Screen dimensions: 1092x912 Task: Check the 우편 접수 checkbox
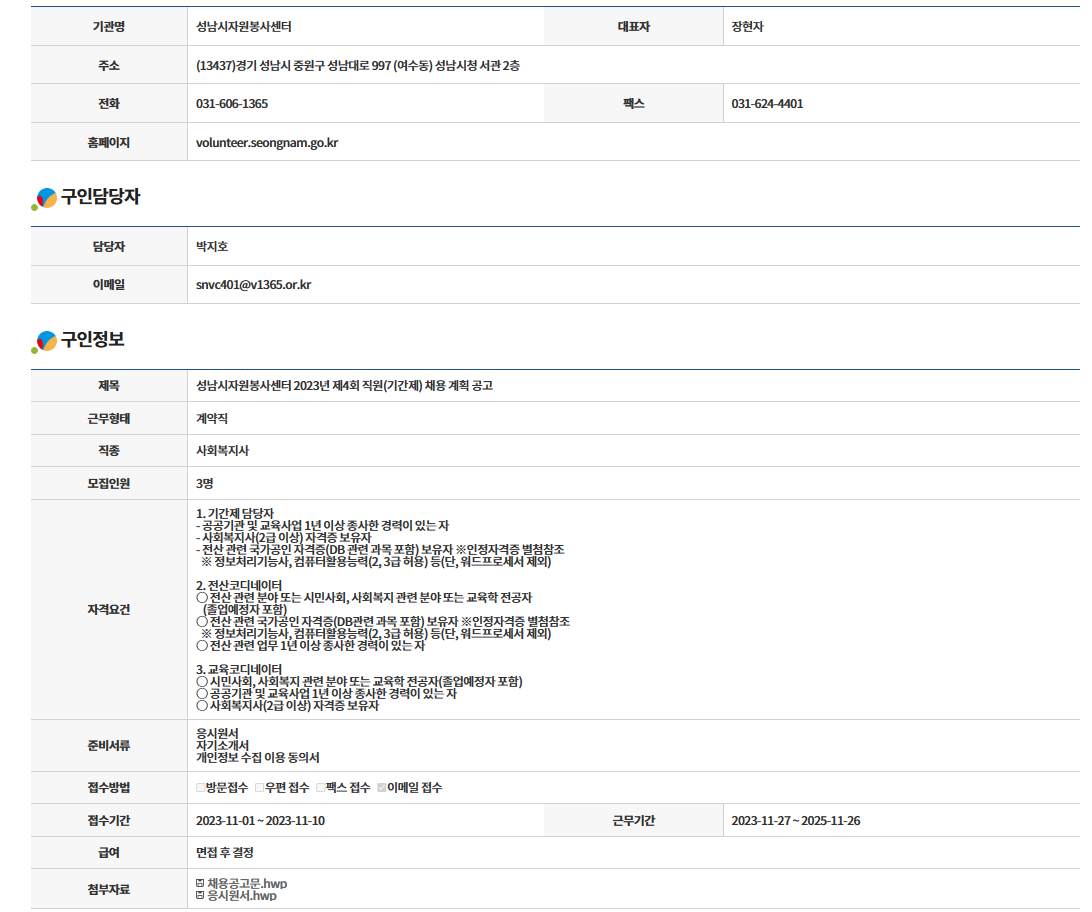[260, 788]
